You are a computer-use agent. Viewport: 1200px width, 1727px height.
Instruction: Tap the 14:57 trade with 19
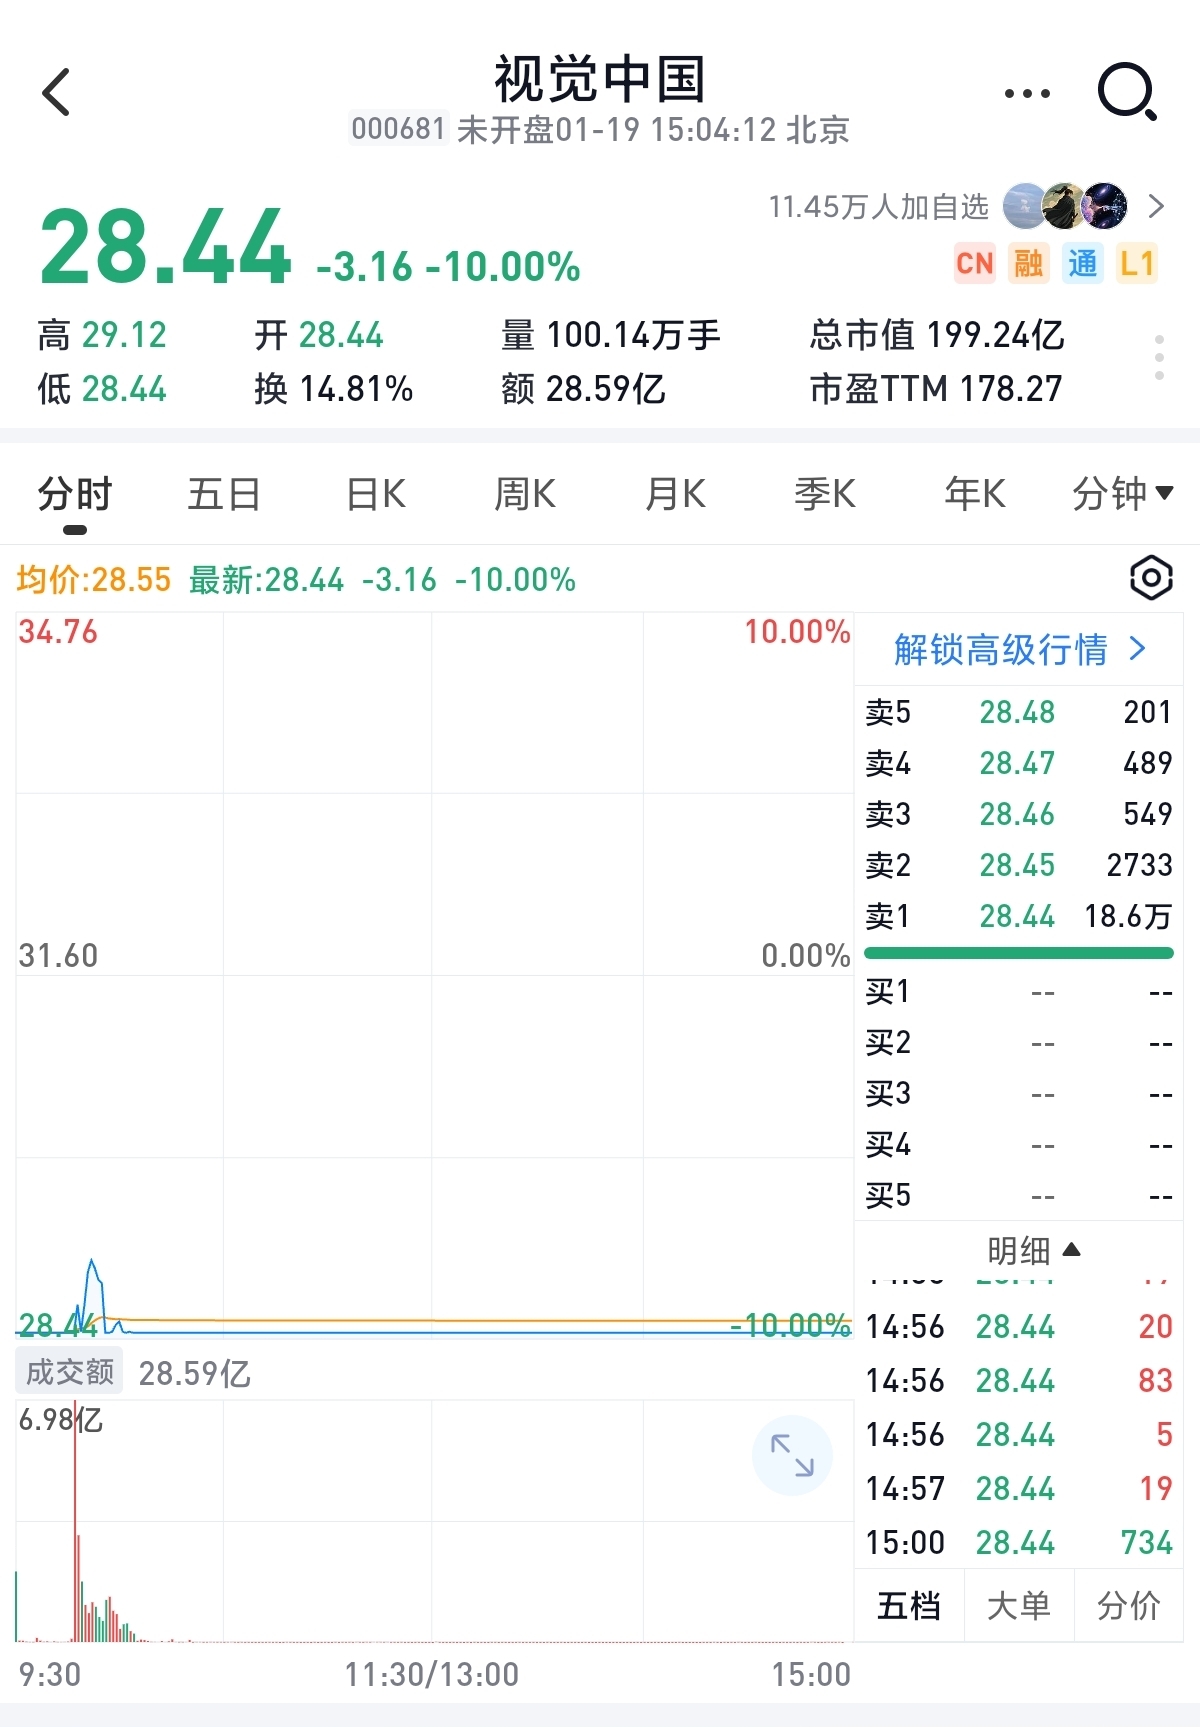point(1018,1488)
